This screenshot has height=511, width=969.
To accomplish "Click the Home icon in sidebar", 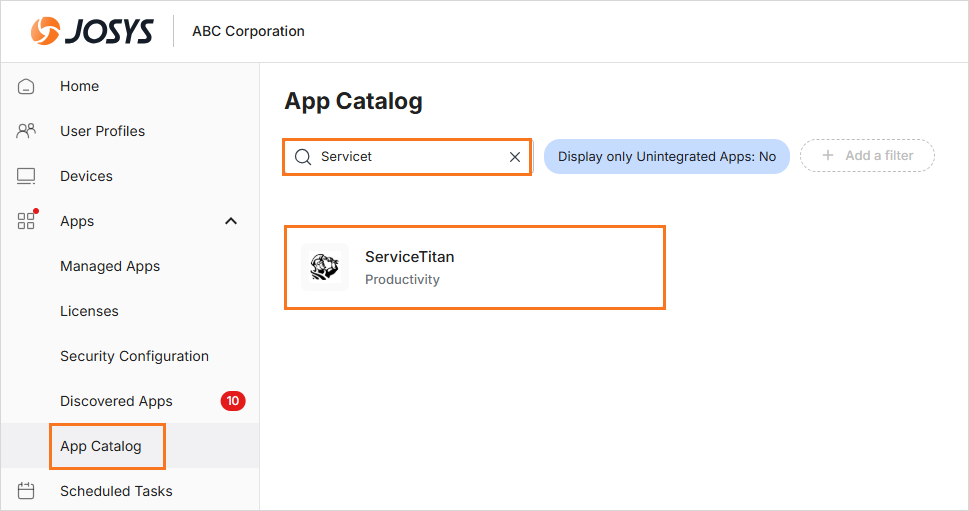I will 26,86.
